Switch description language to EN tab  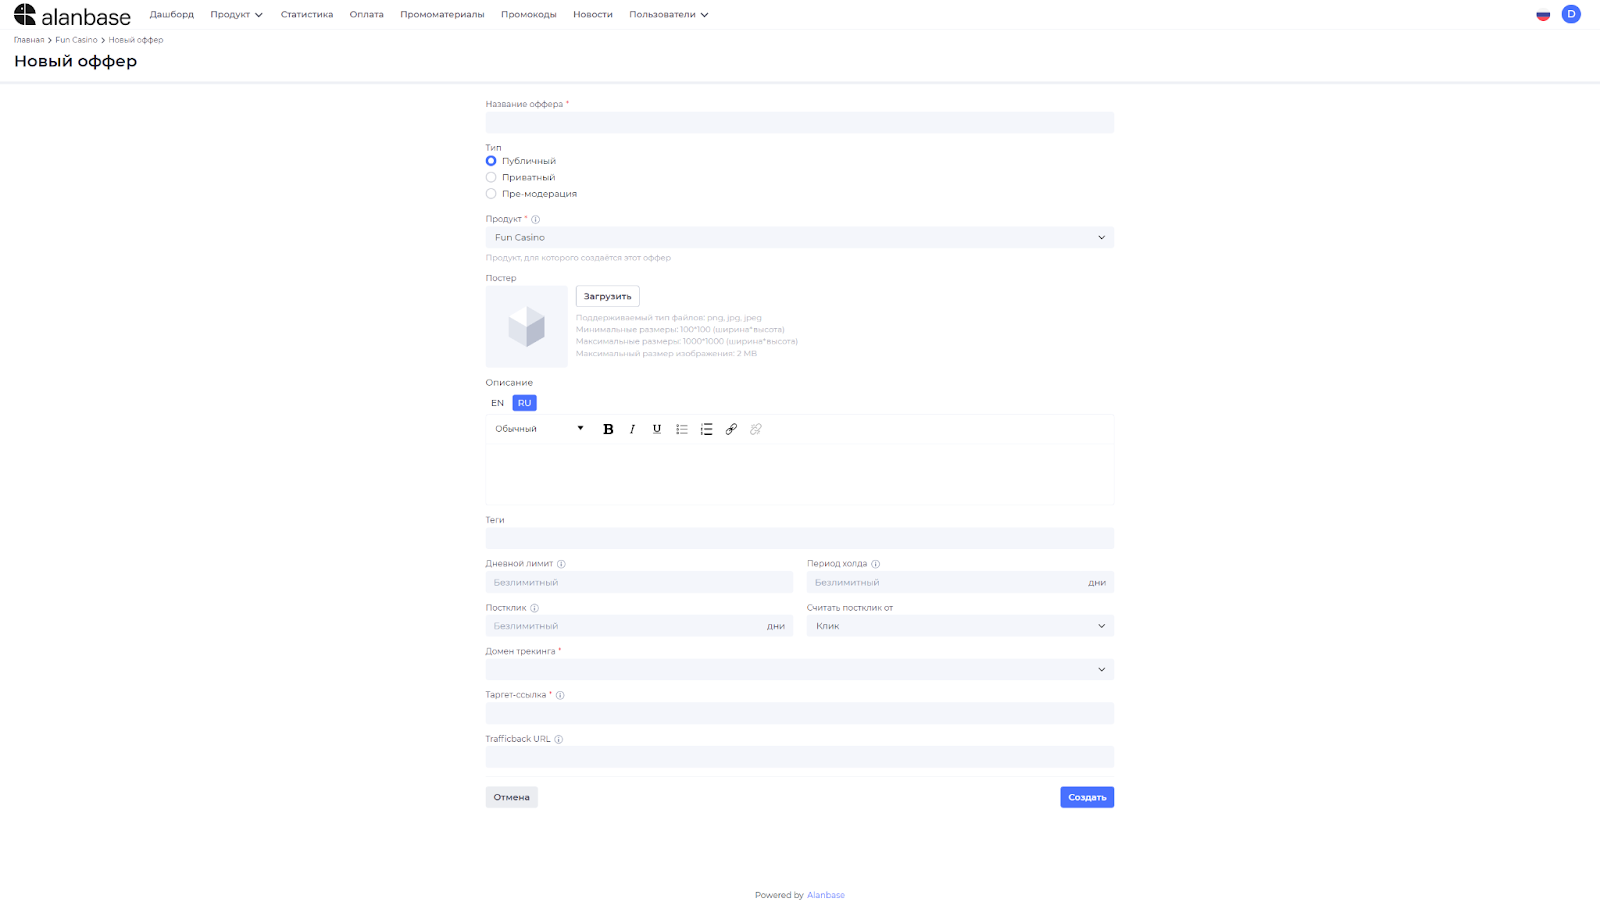[497, 403]
